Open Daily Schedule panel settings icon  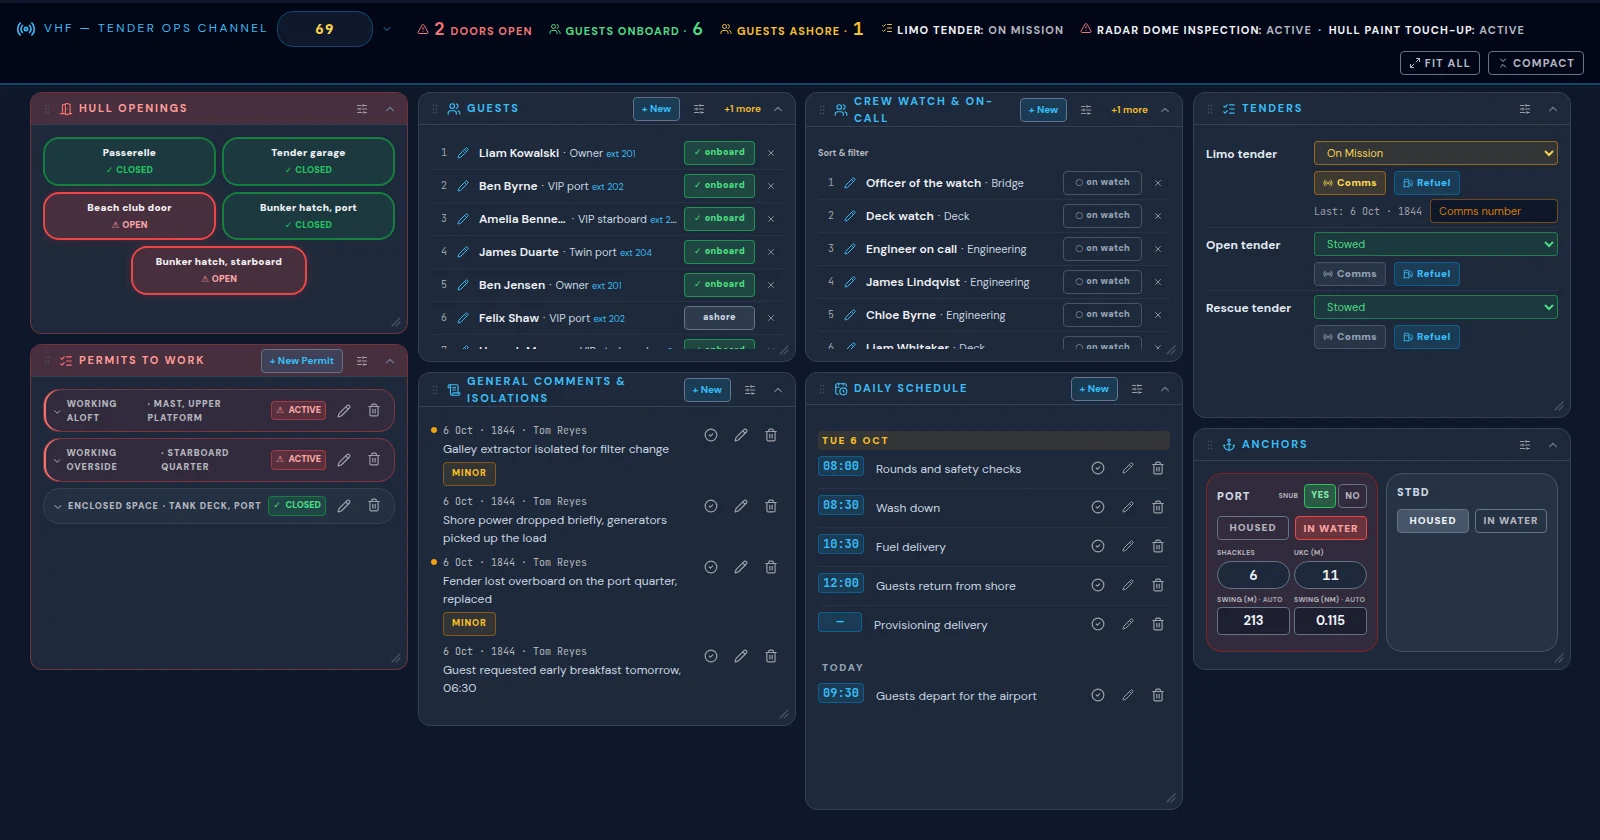1137,389
